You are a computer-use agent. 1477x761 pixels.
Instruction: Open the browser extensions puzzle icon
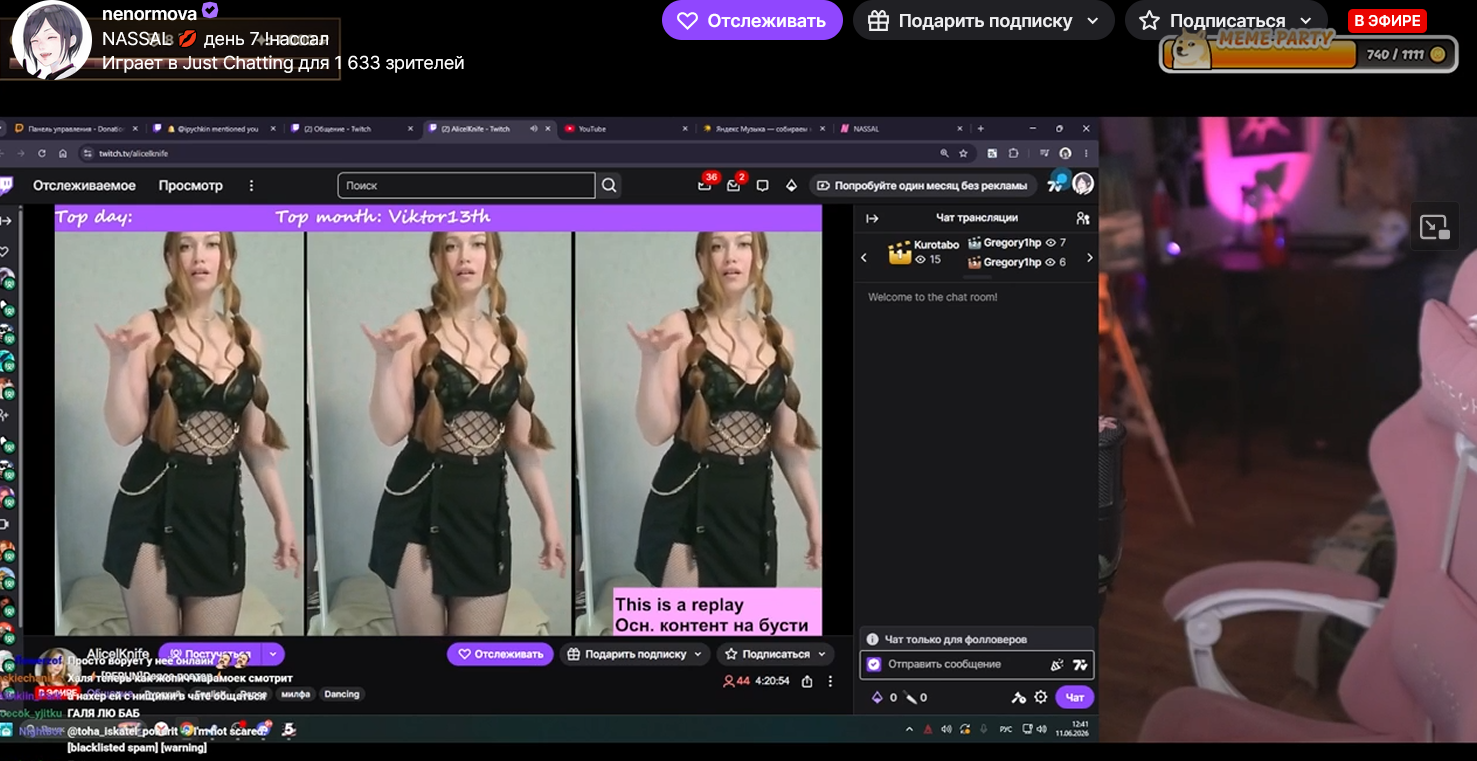(1013, 153)
